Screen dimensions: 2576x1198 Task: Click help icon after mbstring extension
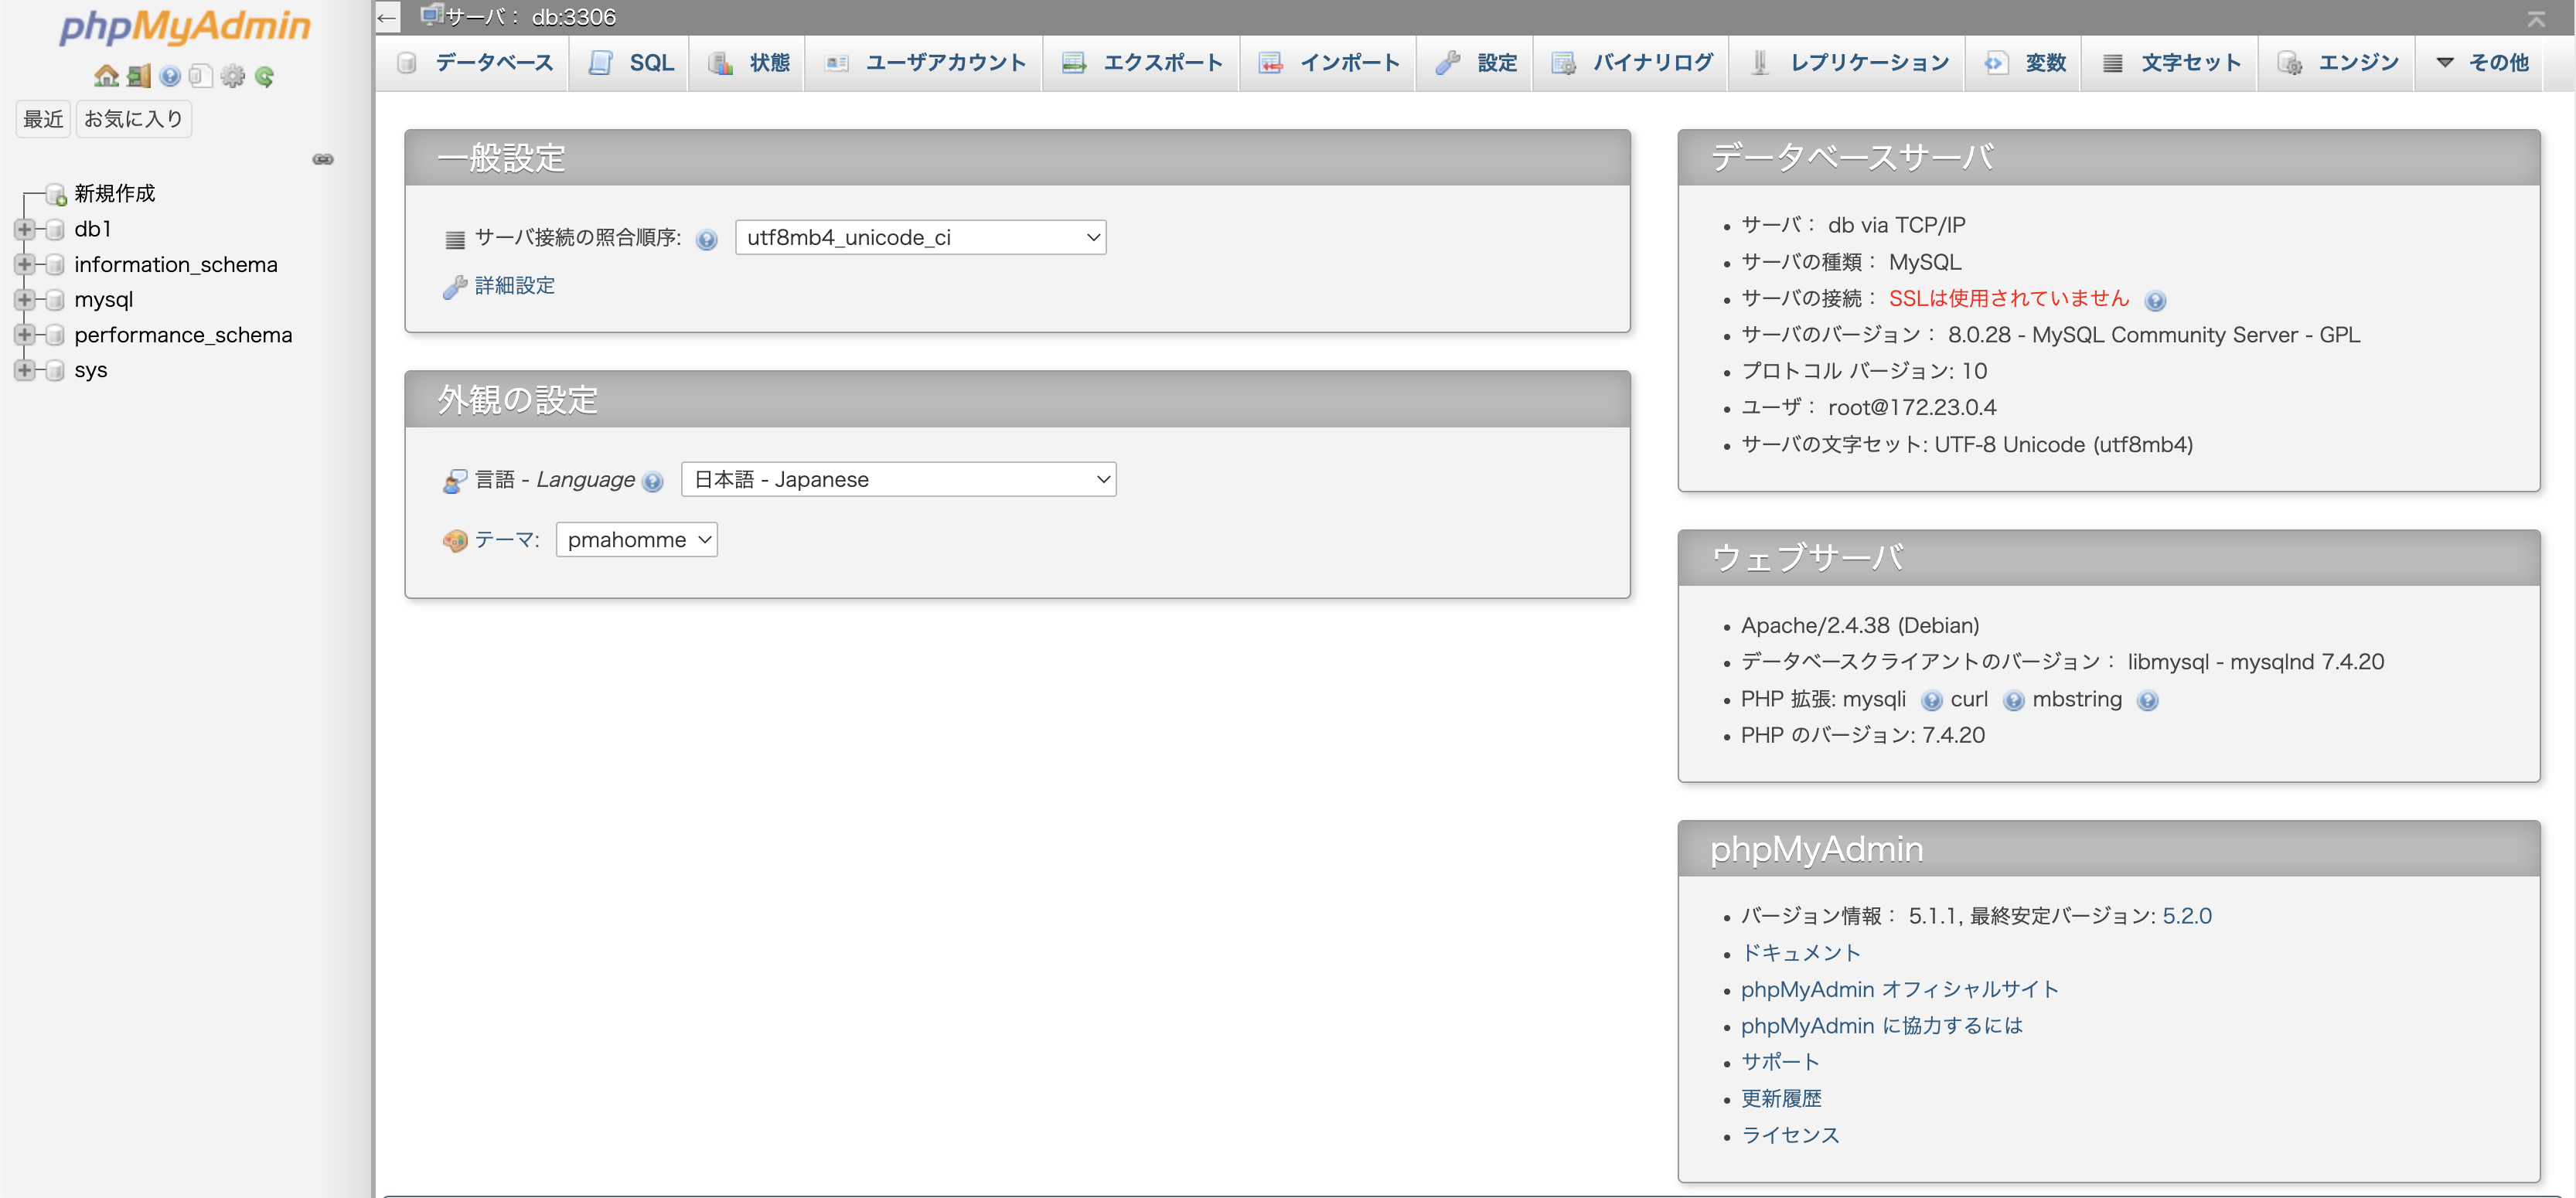point(2147,701)
